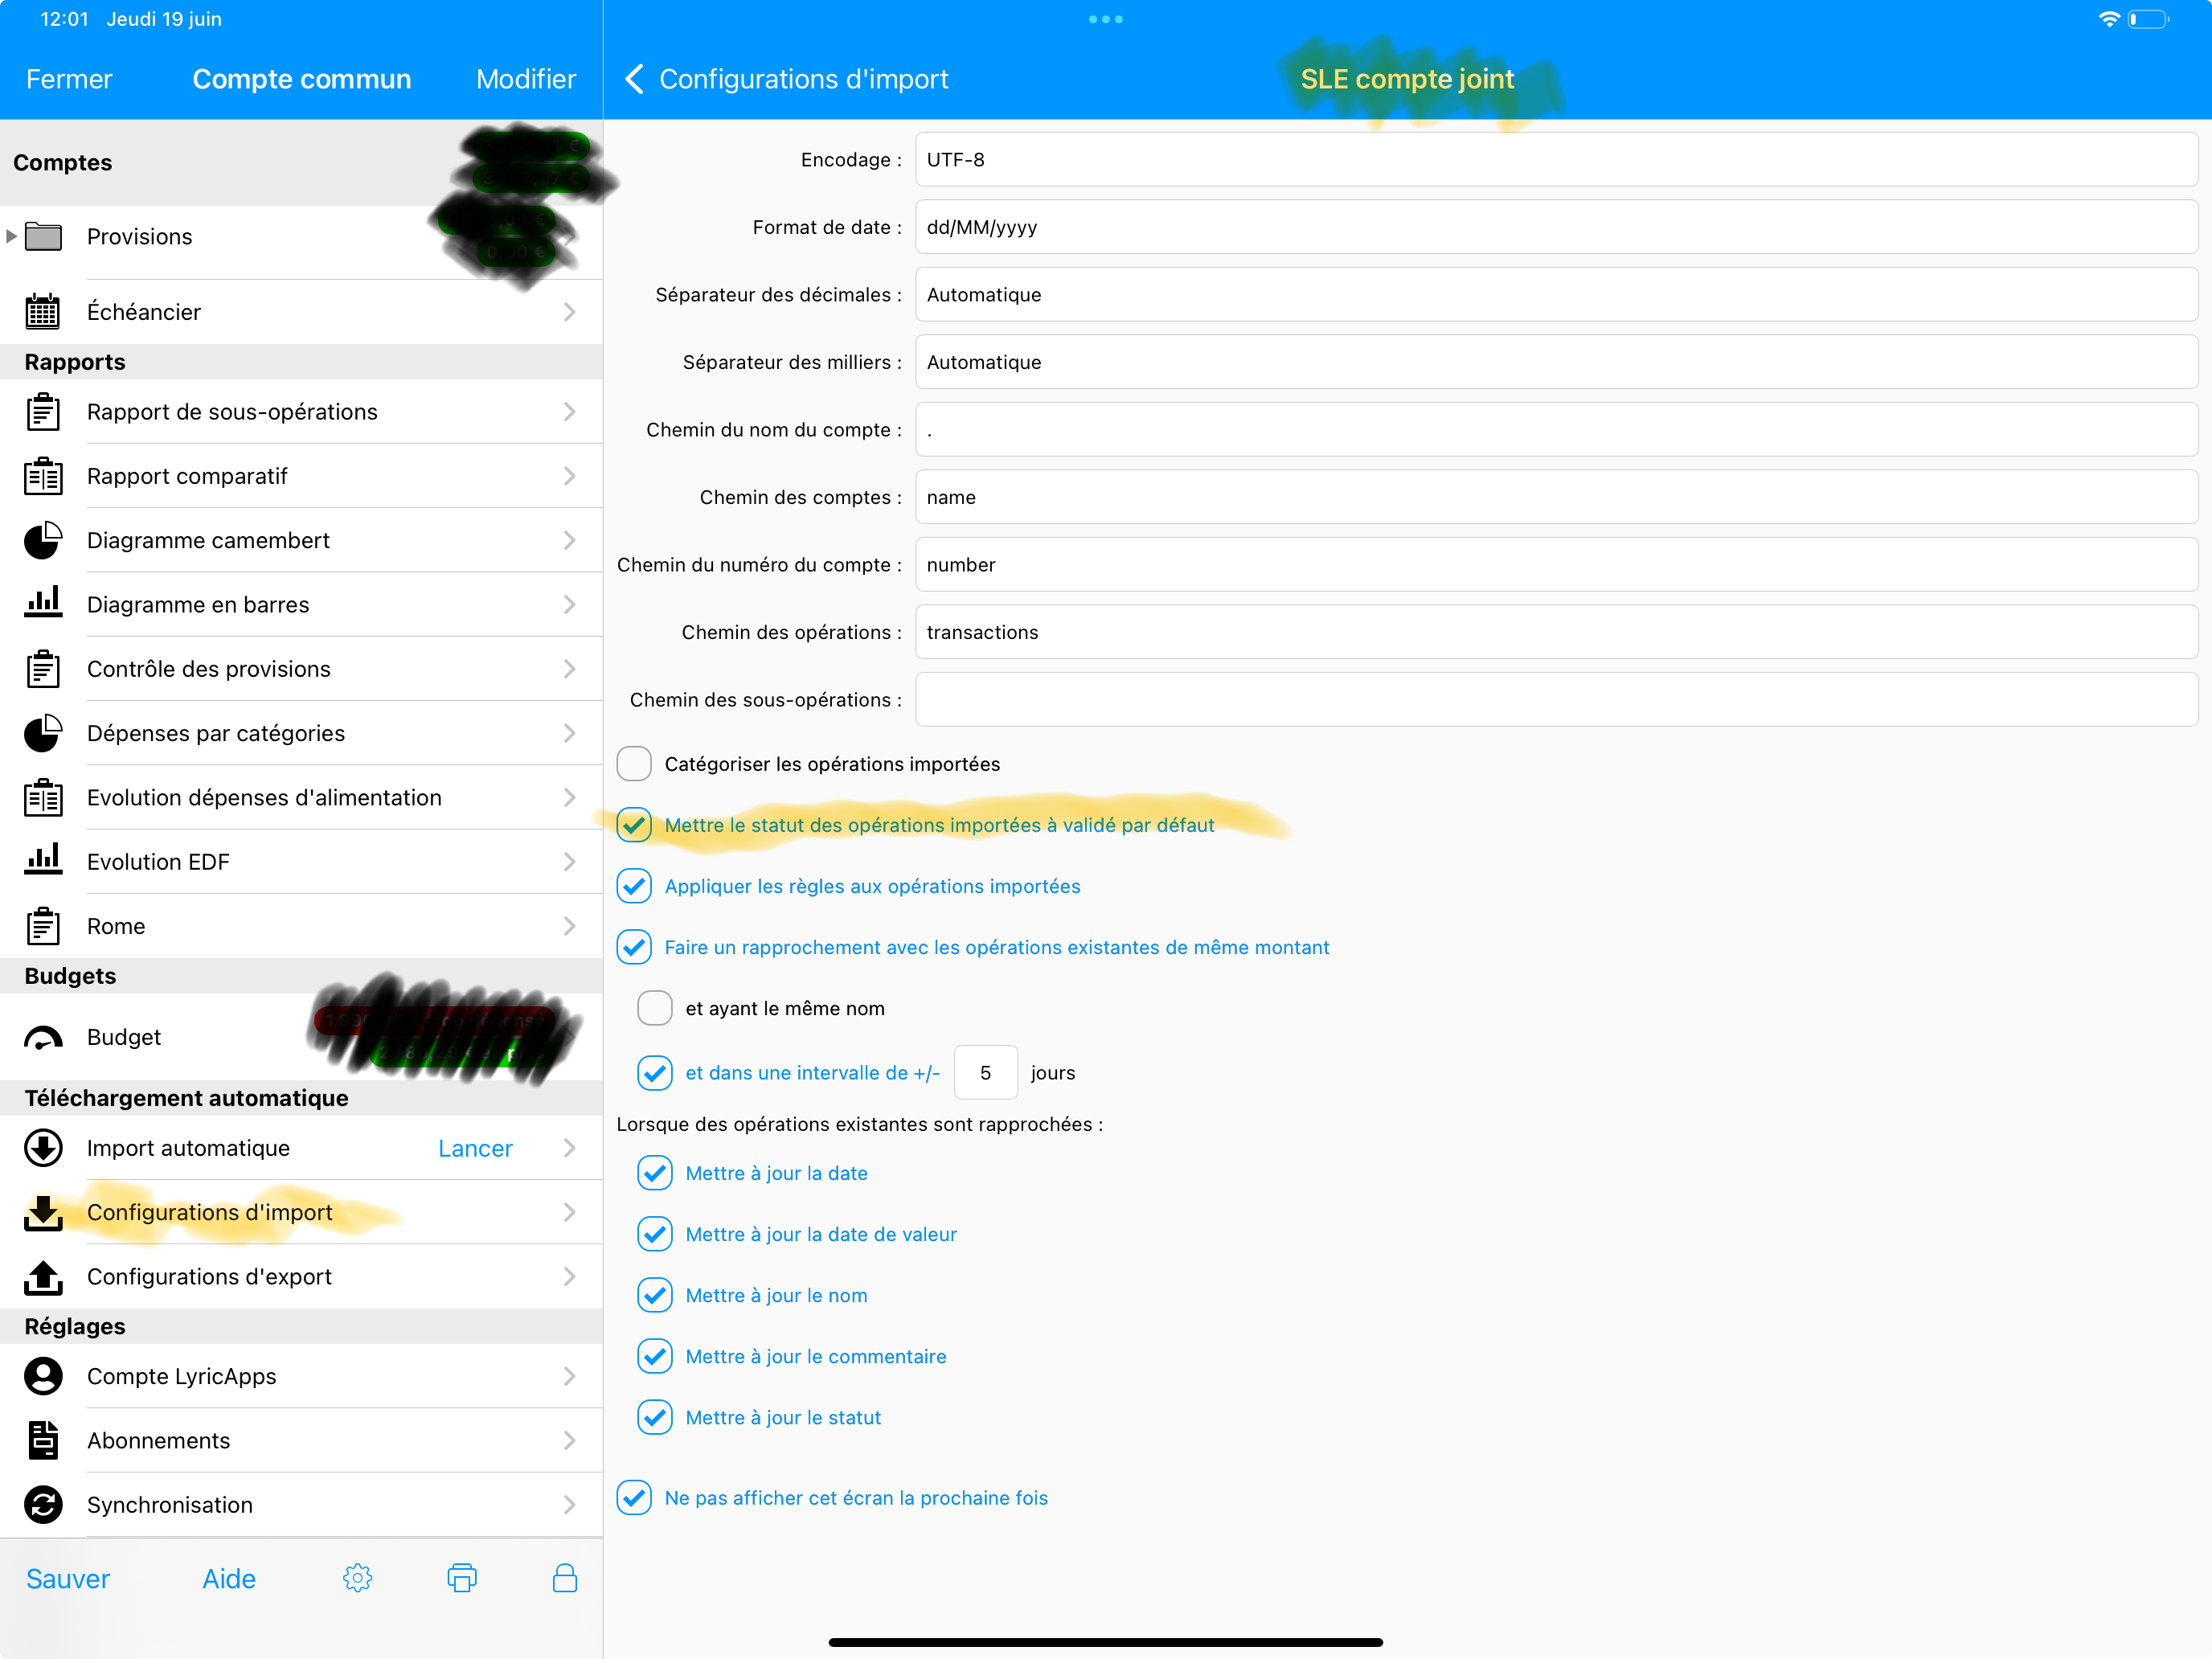Screen dimensions: 2212x1659
Task: Enable Catégoriser les opérations importées
Action: click(x=634, y=764)
